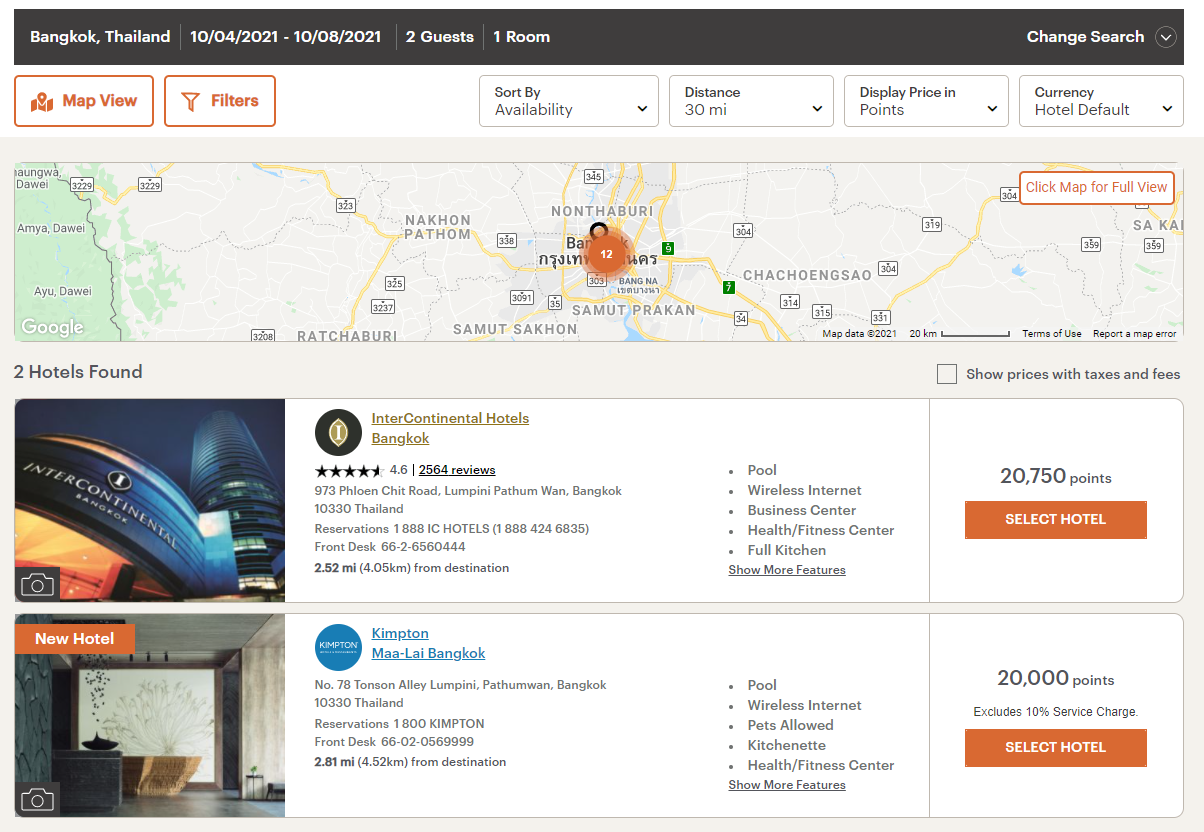The width and height of the screenshot is (1204, 832).
Task: Open the InterContinental photo gallery via its camera icon
Action: [38, 584]
